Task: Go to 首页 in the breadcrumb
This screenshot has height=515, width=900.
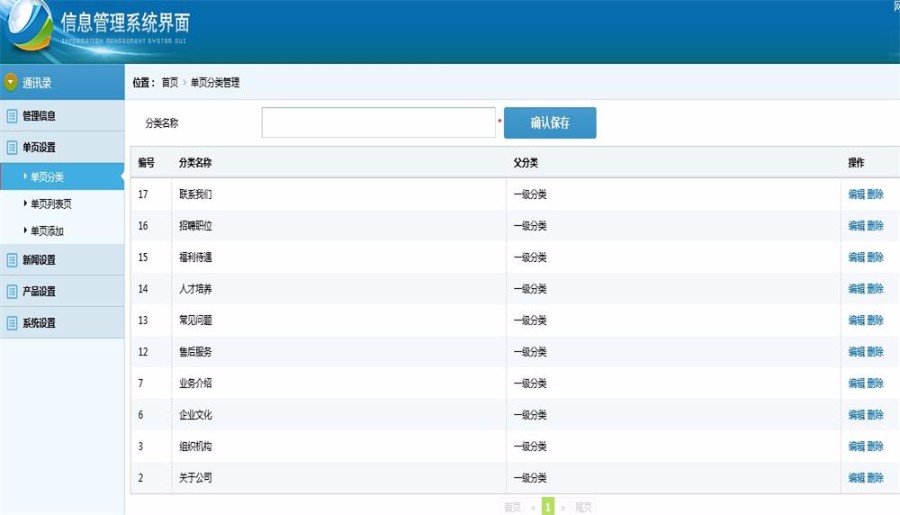Action: click(170, 83)
